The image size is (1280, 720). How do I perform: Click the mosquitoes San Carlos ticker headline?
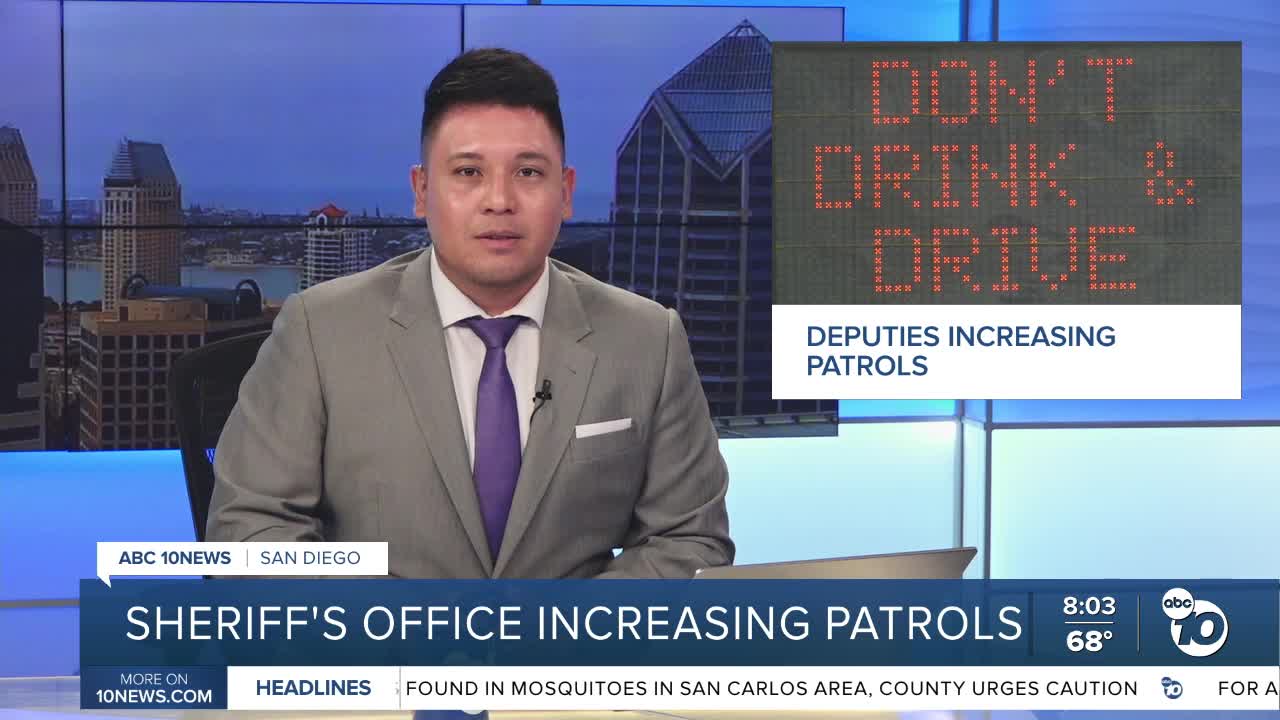(771, 688)
